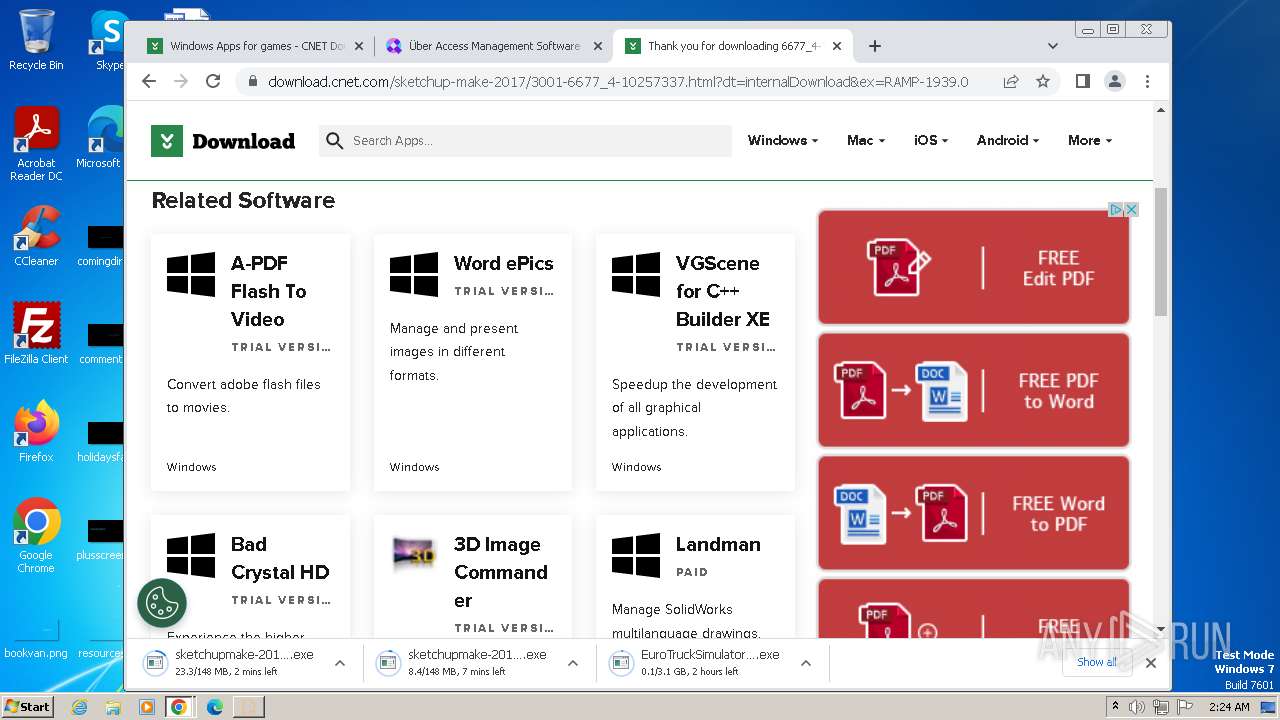1280x720 pixels.
Task: Click the FREE Edit PDF ad banner
Action: coord(973,267)
